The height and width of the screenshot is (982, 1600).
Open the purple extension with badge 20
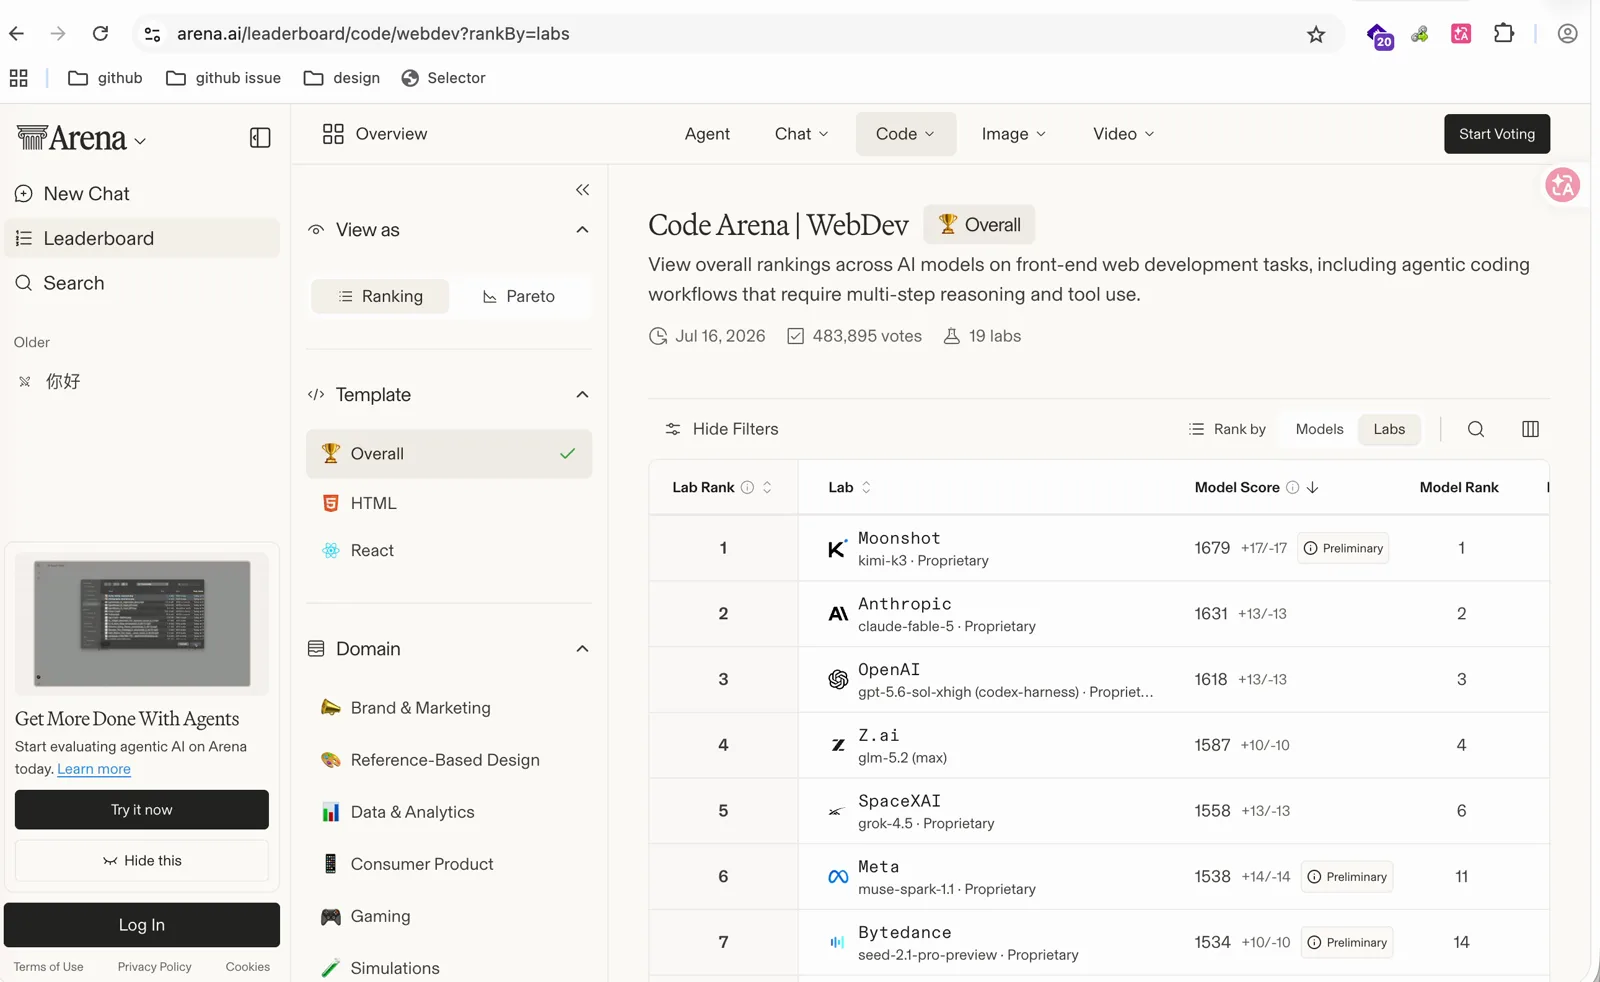1380,37
